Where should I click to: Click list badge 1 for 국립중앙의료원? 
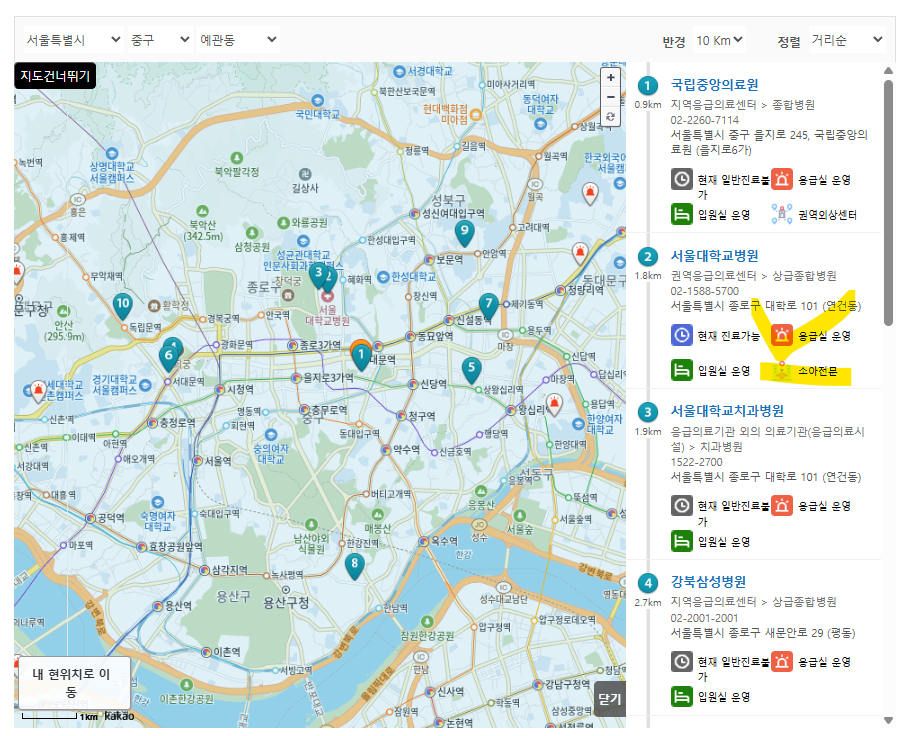[648, 86]
